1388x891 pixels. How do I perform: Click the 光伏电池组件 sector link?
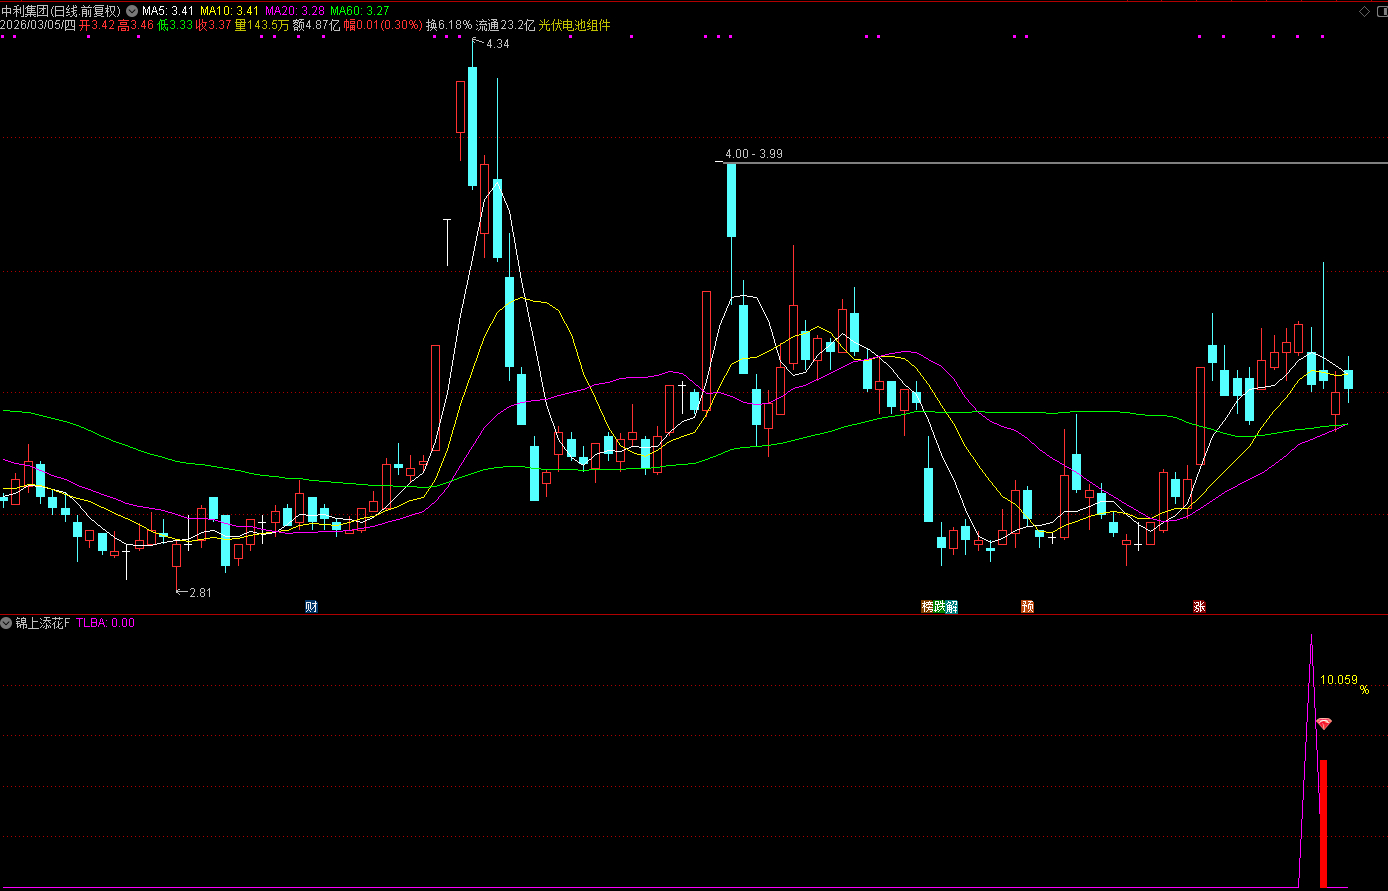coord(574,25)
